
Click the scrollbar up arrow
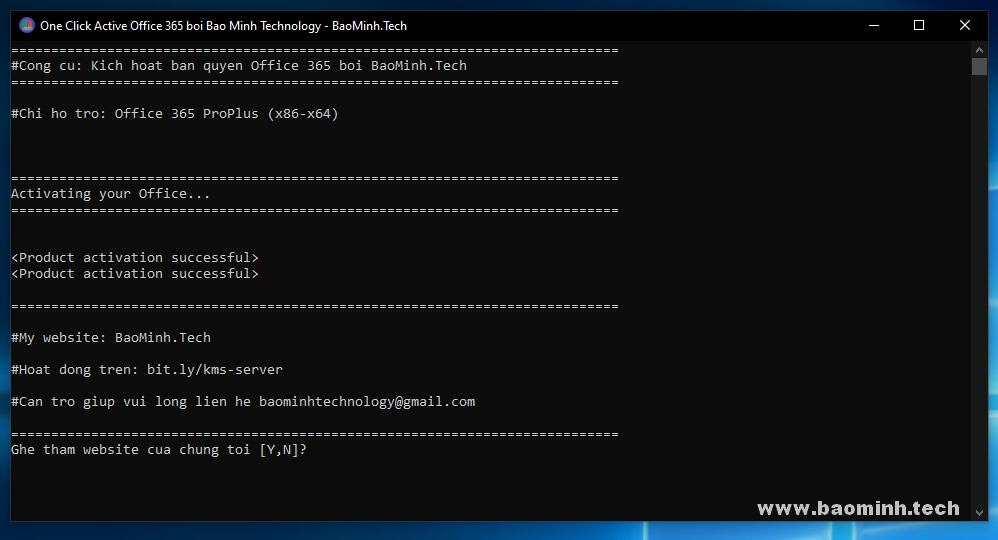pos(980,50)
